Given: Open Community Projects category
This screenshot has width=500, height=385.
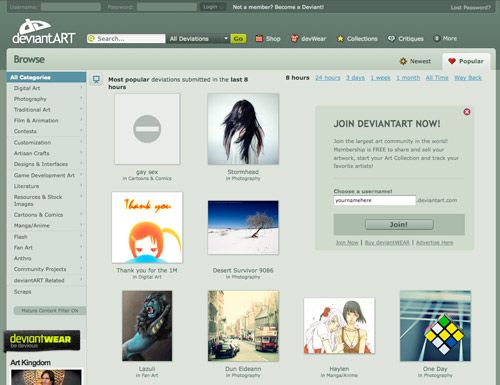Looking at the screenshot, I should click(46, 269).
